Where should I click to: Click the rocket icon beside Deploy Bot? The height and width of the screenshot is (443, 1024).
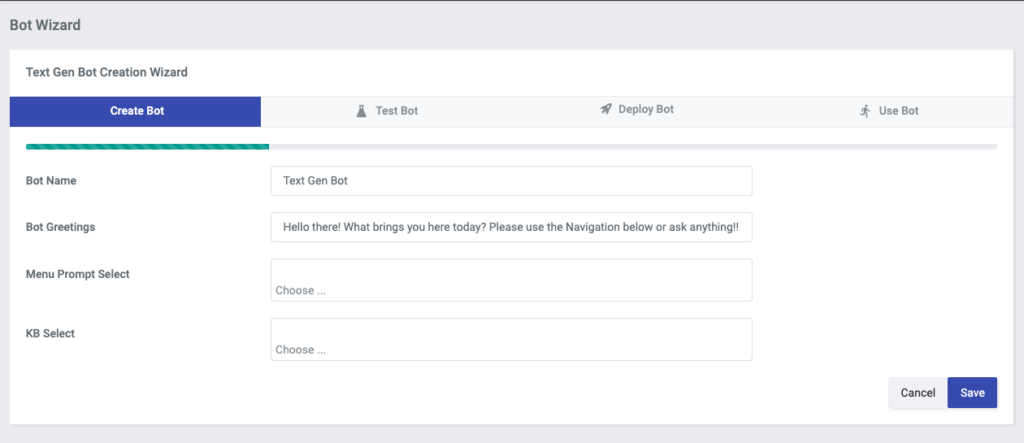(606, 108)
